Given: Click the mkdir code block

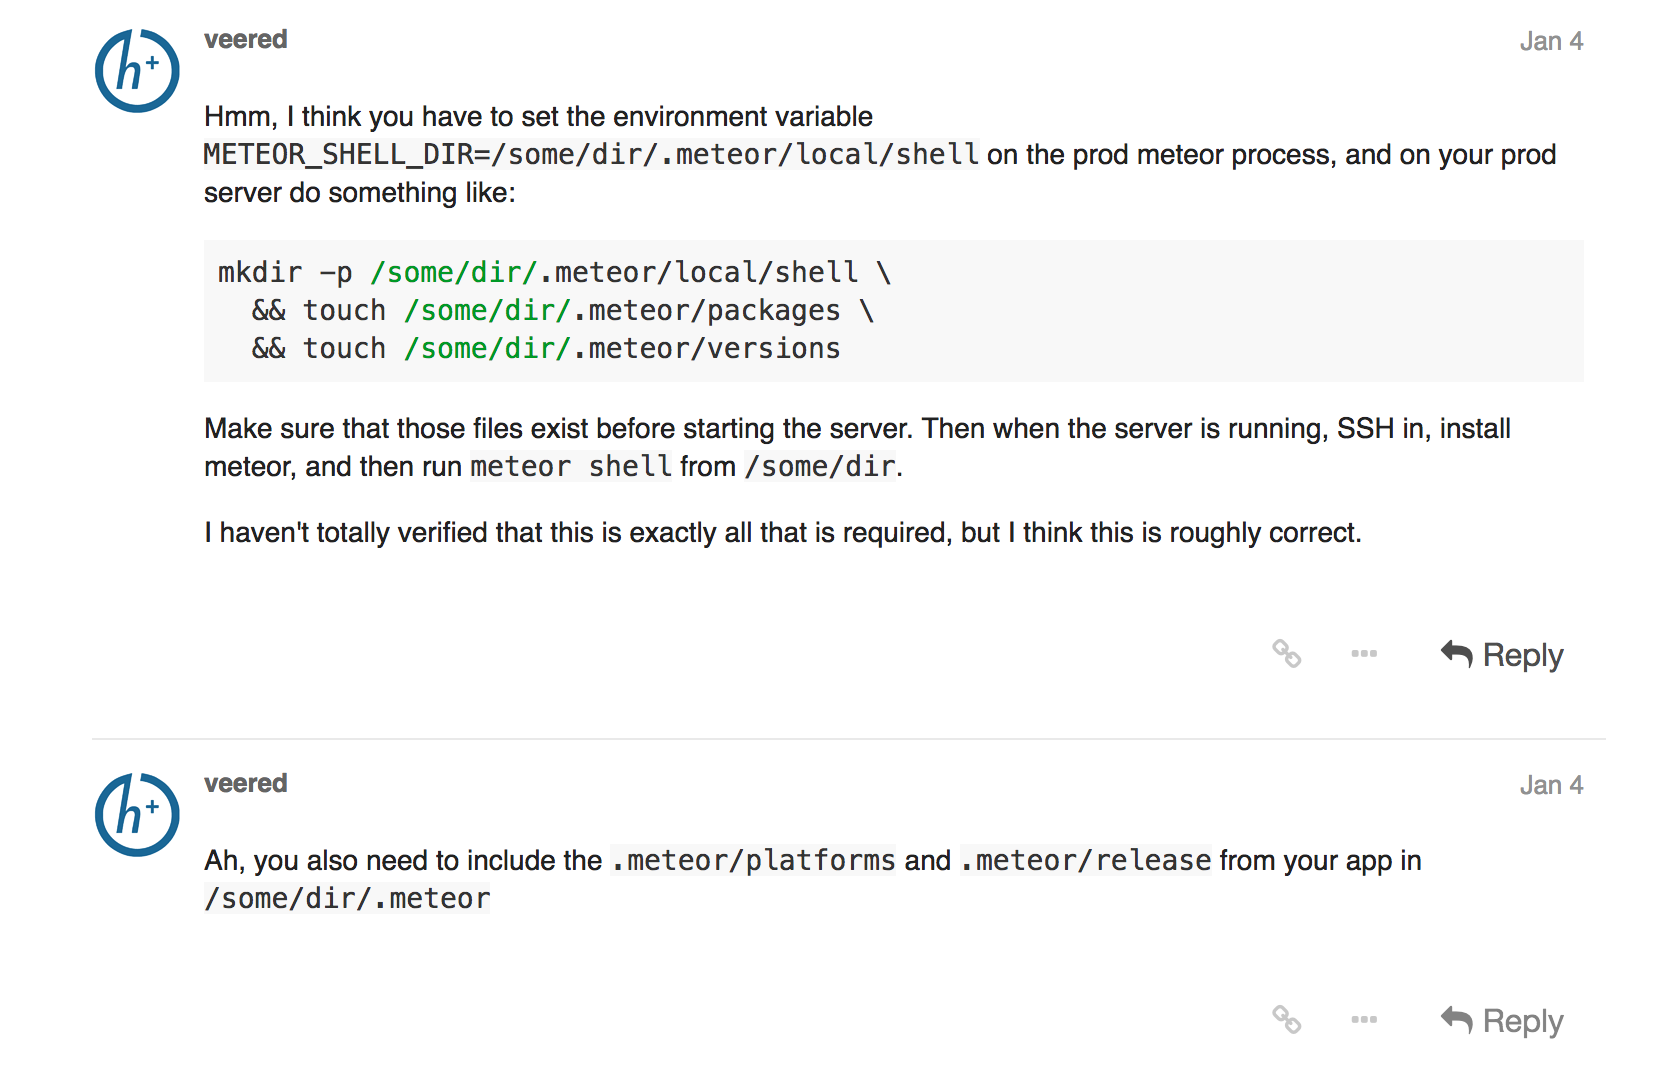Looking at the screenshot, I should 894,311.
